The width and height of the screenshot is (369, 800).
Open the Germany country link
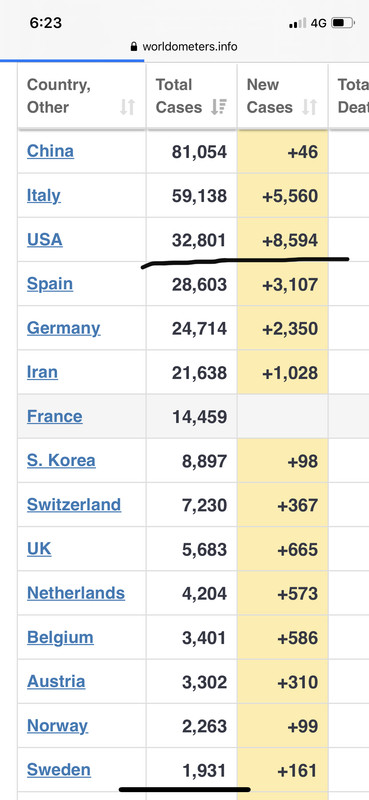[x=64, y=328]
